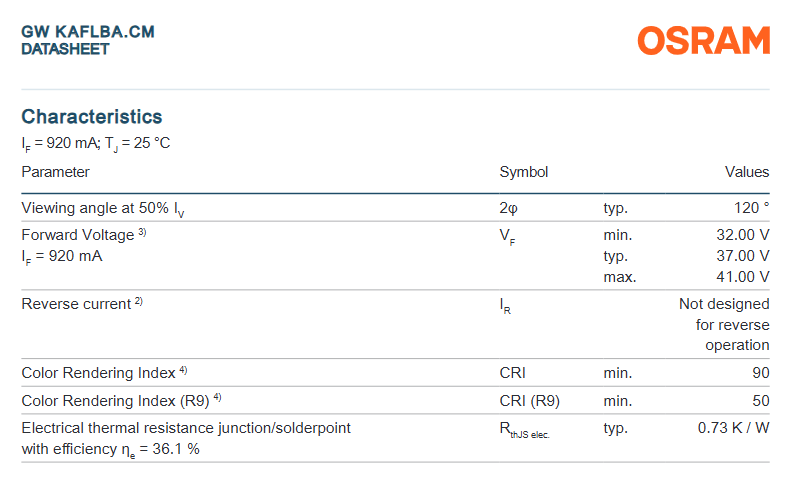This screenshot has height=478, width=787.
Task: Click the 2φ viewing angle symbol
Action: coord(509,208)
